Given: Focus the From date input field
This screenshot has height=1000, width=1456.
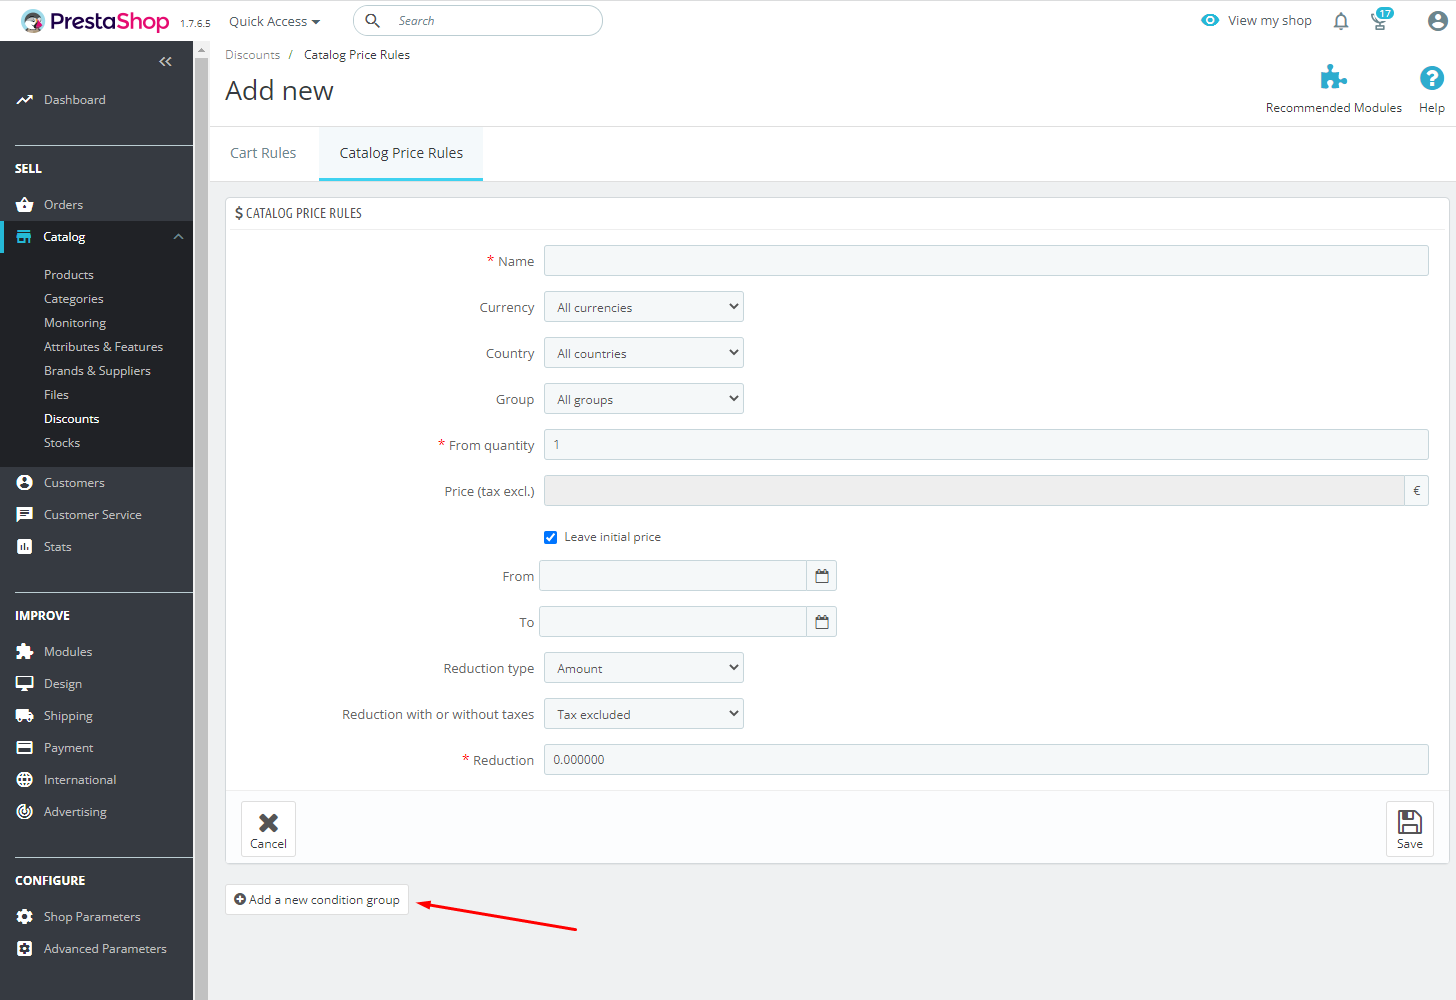Looking at the screenshot, I should tap(673, 576).
